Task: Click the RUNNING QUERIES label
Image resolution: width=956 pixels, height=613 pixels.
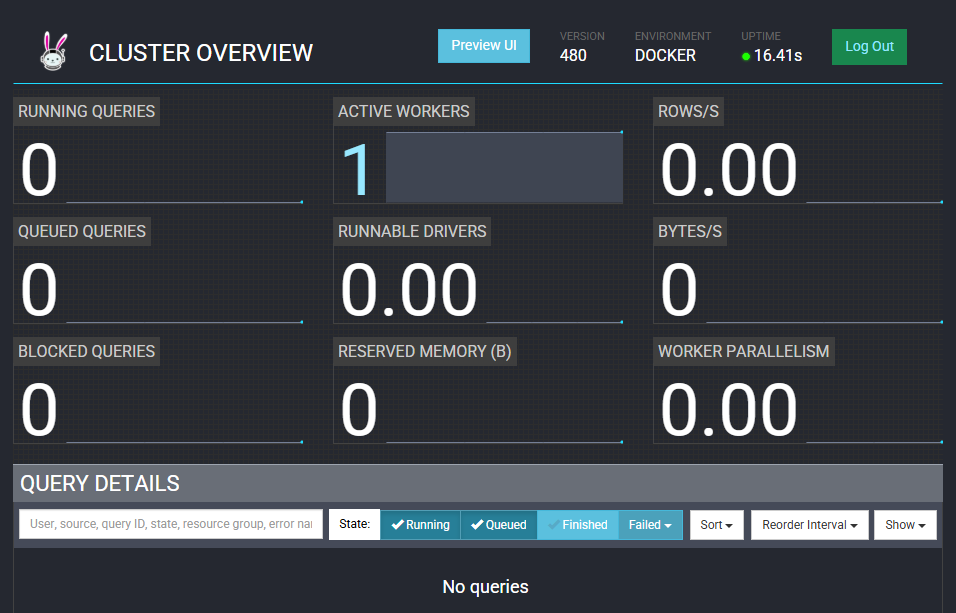Action: [x=87, y=111]
